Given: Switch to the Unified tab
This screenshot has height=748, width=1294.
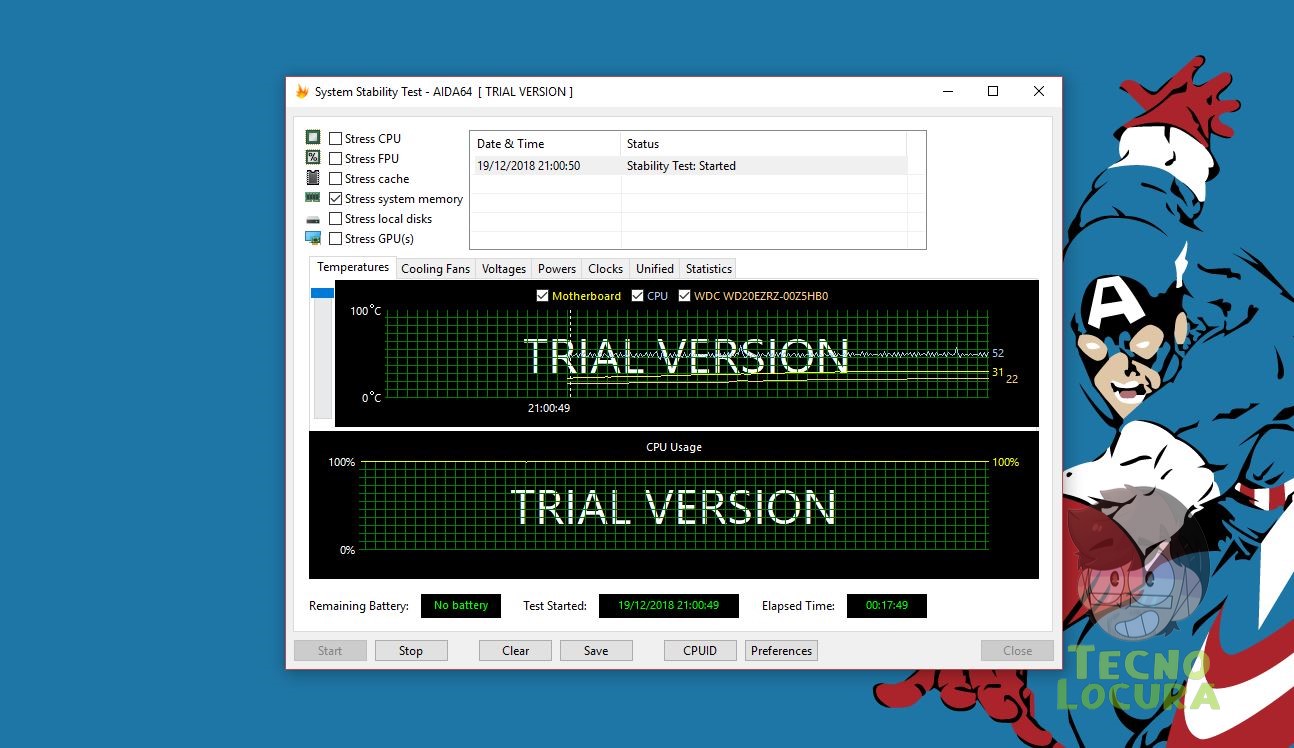Looking at the screenshot, I should 655,269.
